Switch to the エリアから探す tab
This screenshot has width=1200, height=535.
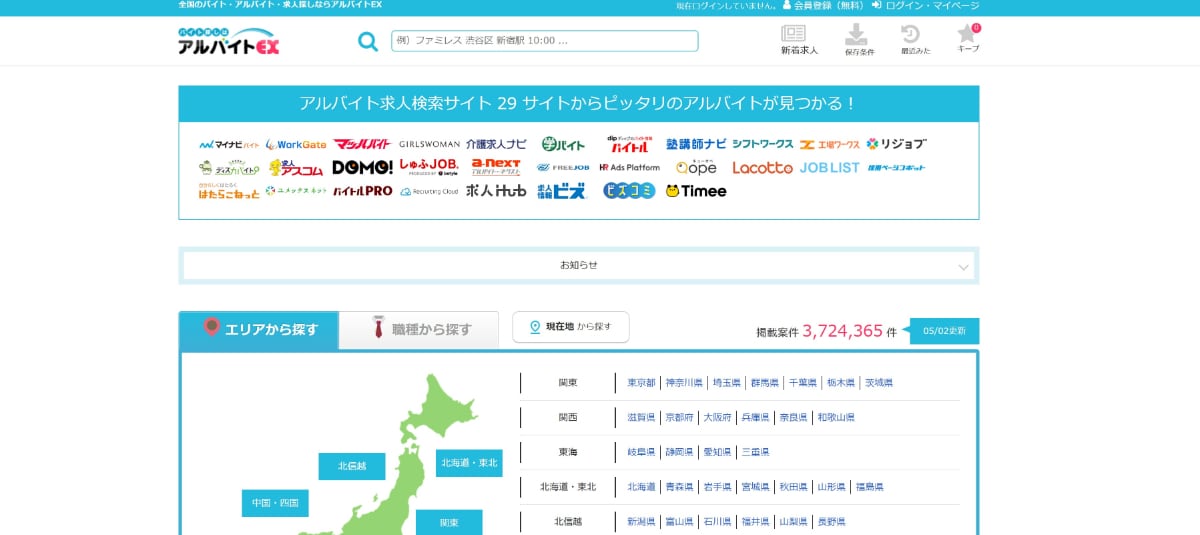point(259,329)
